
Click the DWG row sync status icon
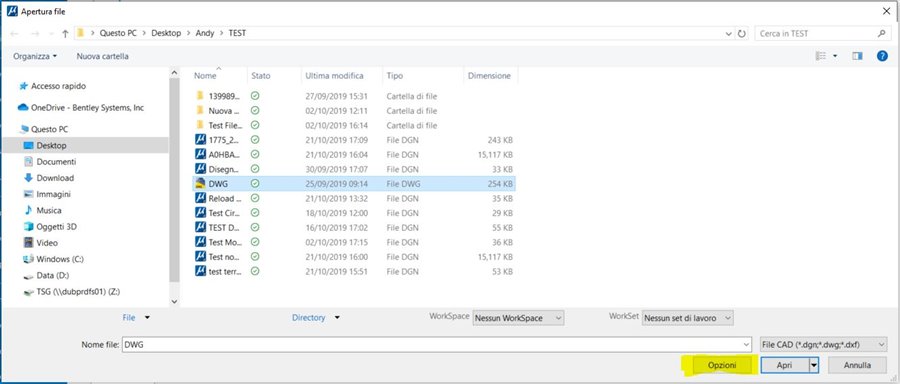tap(255, 183)
